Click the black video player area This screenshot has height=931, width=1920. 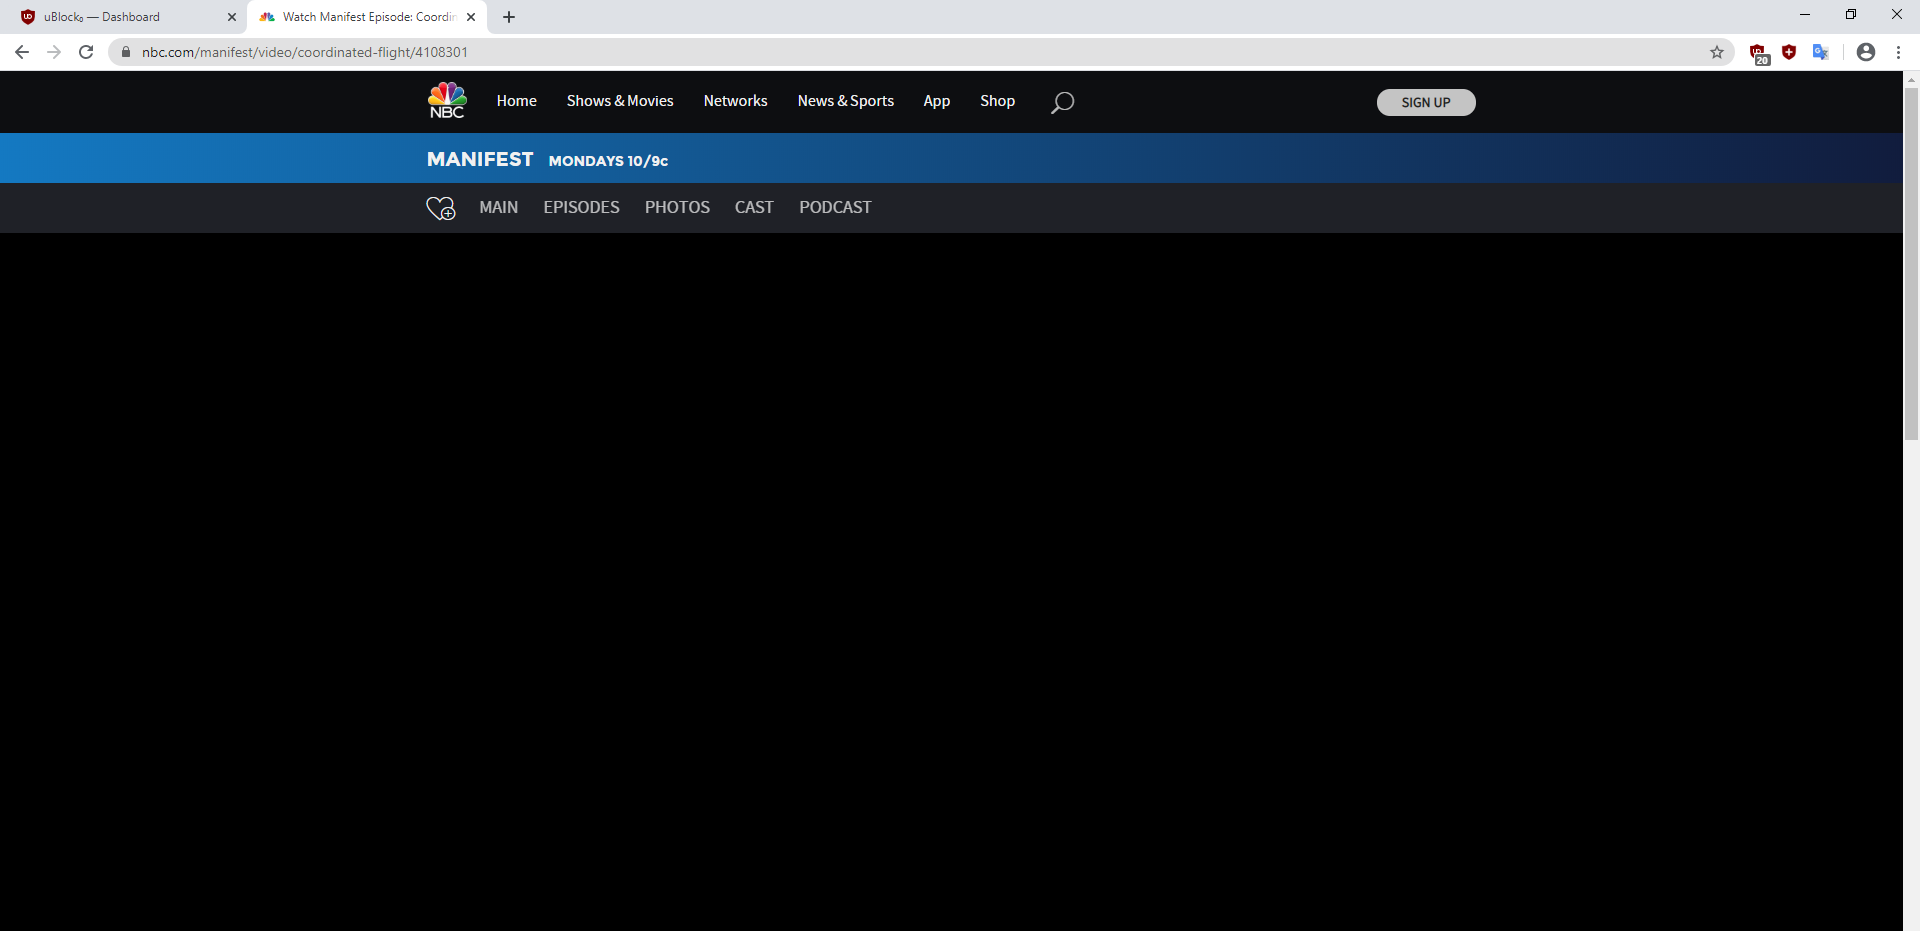click(x=951, y=582)
